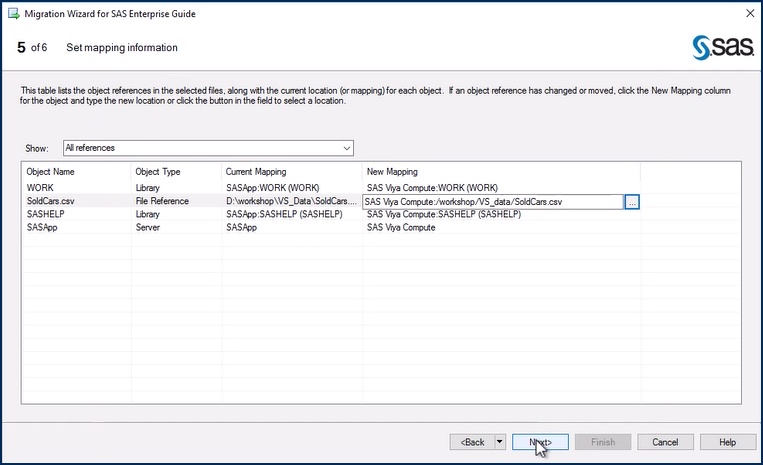This screenshot has height=465, width=763.
Task: Proceed with the Next button
Action: coord(540,442)
